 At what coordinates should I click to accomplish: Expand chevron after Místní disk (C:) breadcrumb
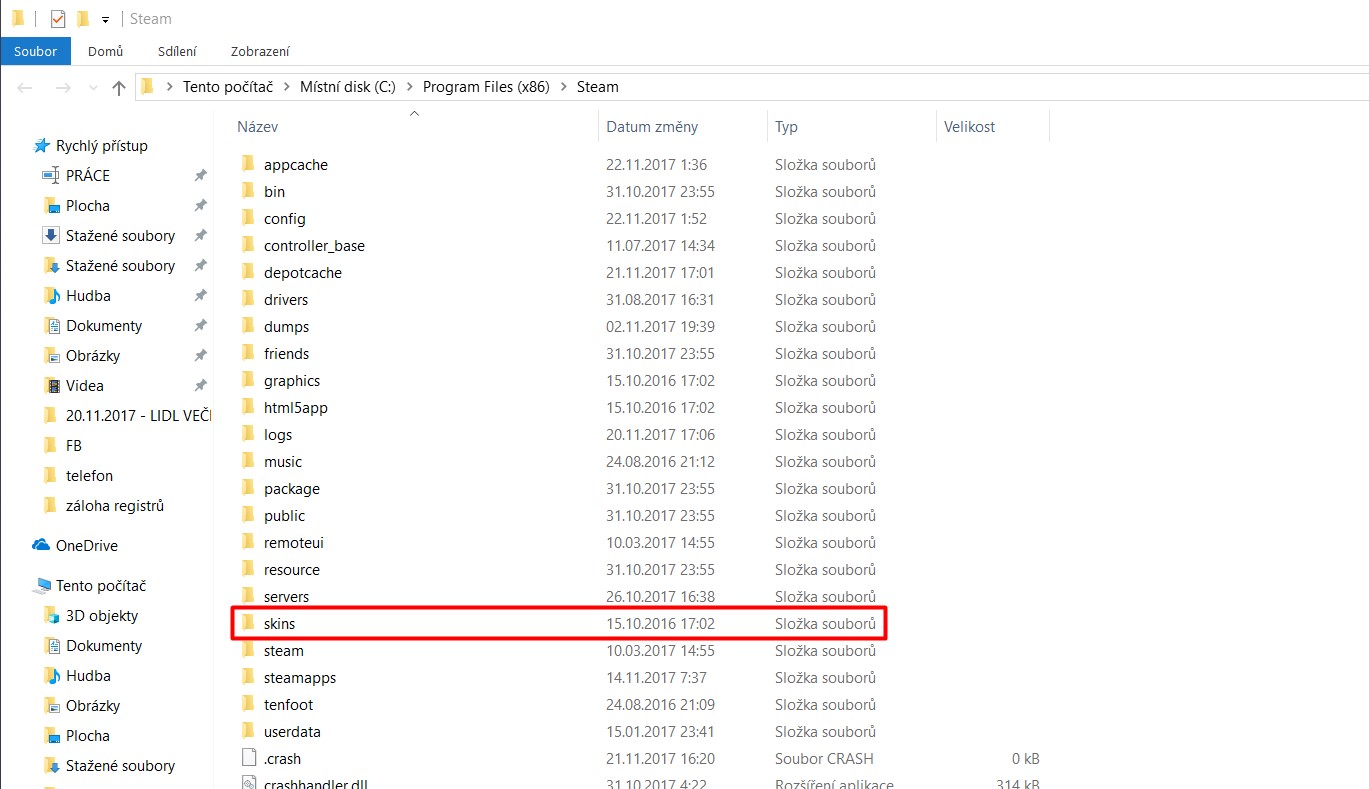pyautogui.click(x=410, y=87)
